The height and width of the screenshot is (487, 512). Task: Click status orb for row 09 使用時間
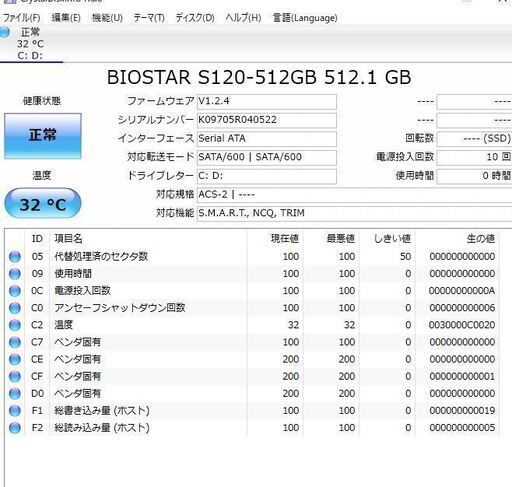point(15,274)
